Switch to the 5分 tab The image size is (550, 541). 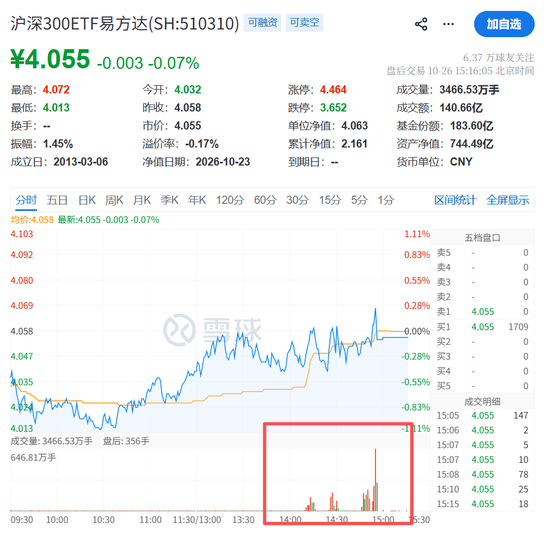[x=359, y=200]
